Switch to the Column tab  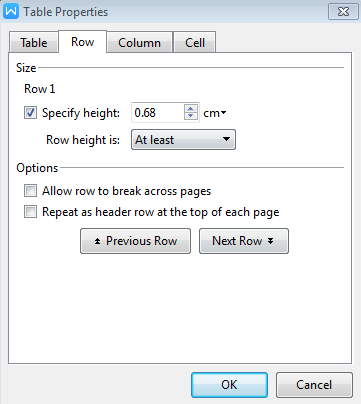tap(139, 43)
